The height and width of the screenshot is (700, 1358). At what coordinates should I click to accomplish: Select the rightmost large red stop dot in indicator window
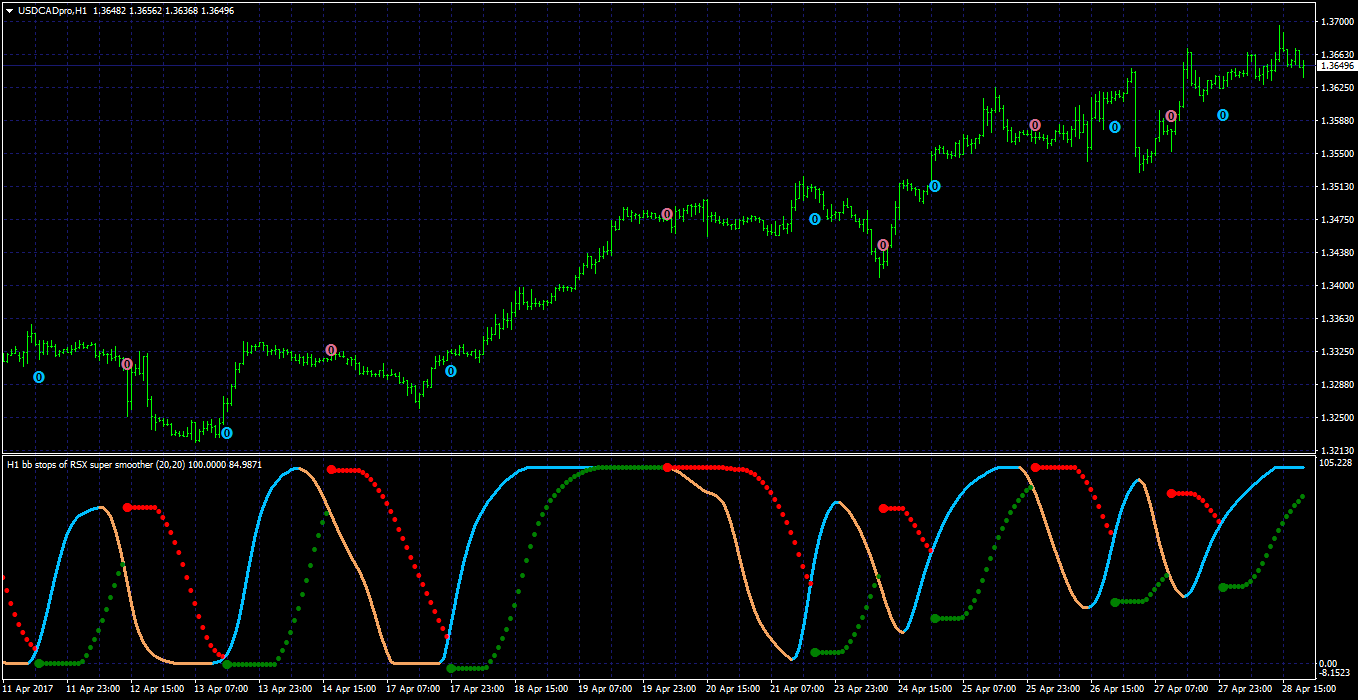click(1171, 493)
